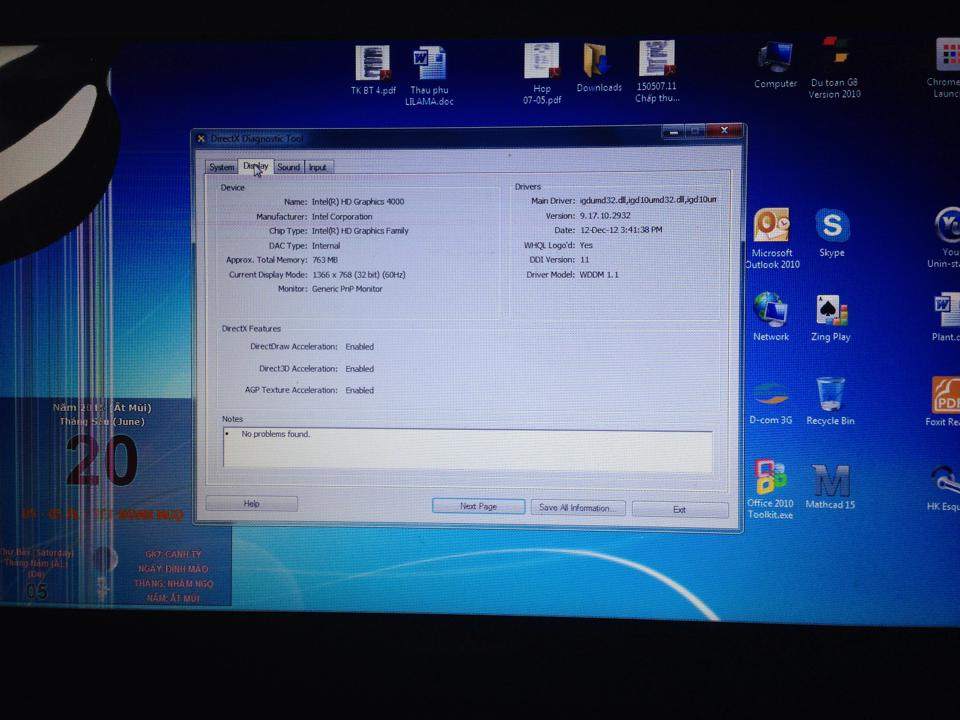Image resolution: width=960 pixels, height=720 pixels.
Task: Click the large date number 20 on calendar gadget
Action: pos(102,460)
